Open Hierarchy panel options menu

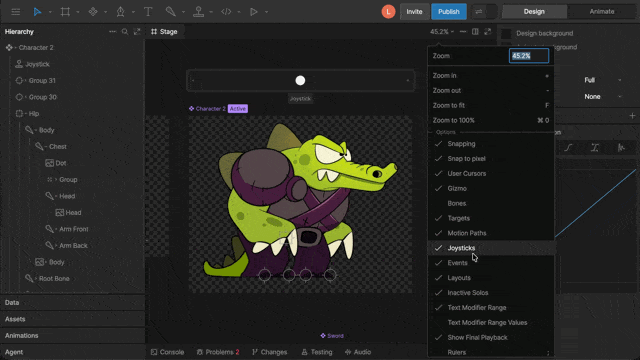[x=112, y=31]
